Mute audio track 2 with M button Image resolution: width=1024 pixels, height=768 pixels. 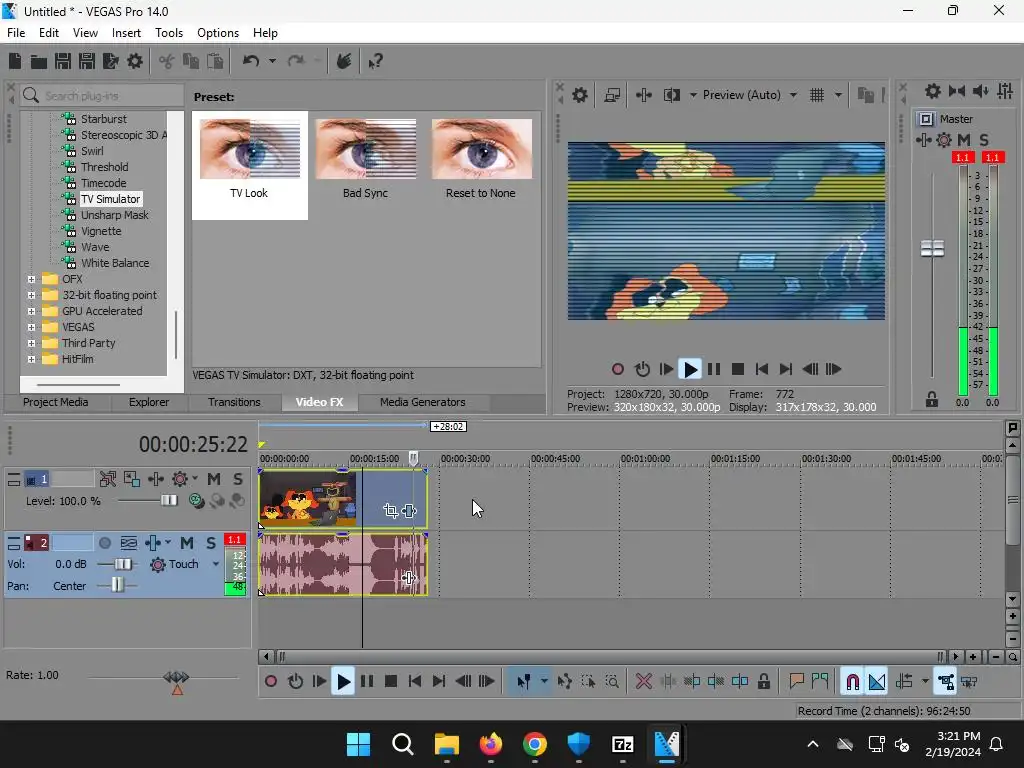pyautogui.click(x=187, y=543)
